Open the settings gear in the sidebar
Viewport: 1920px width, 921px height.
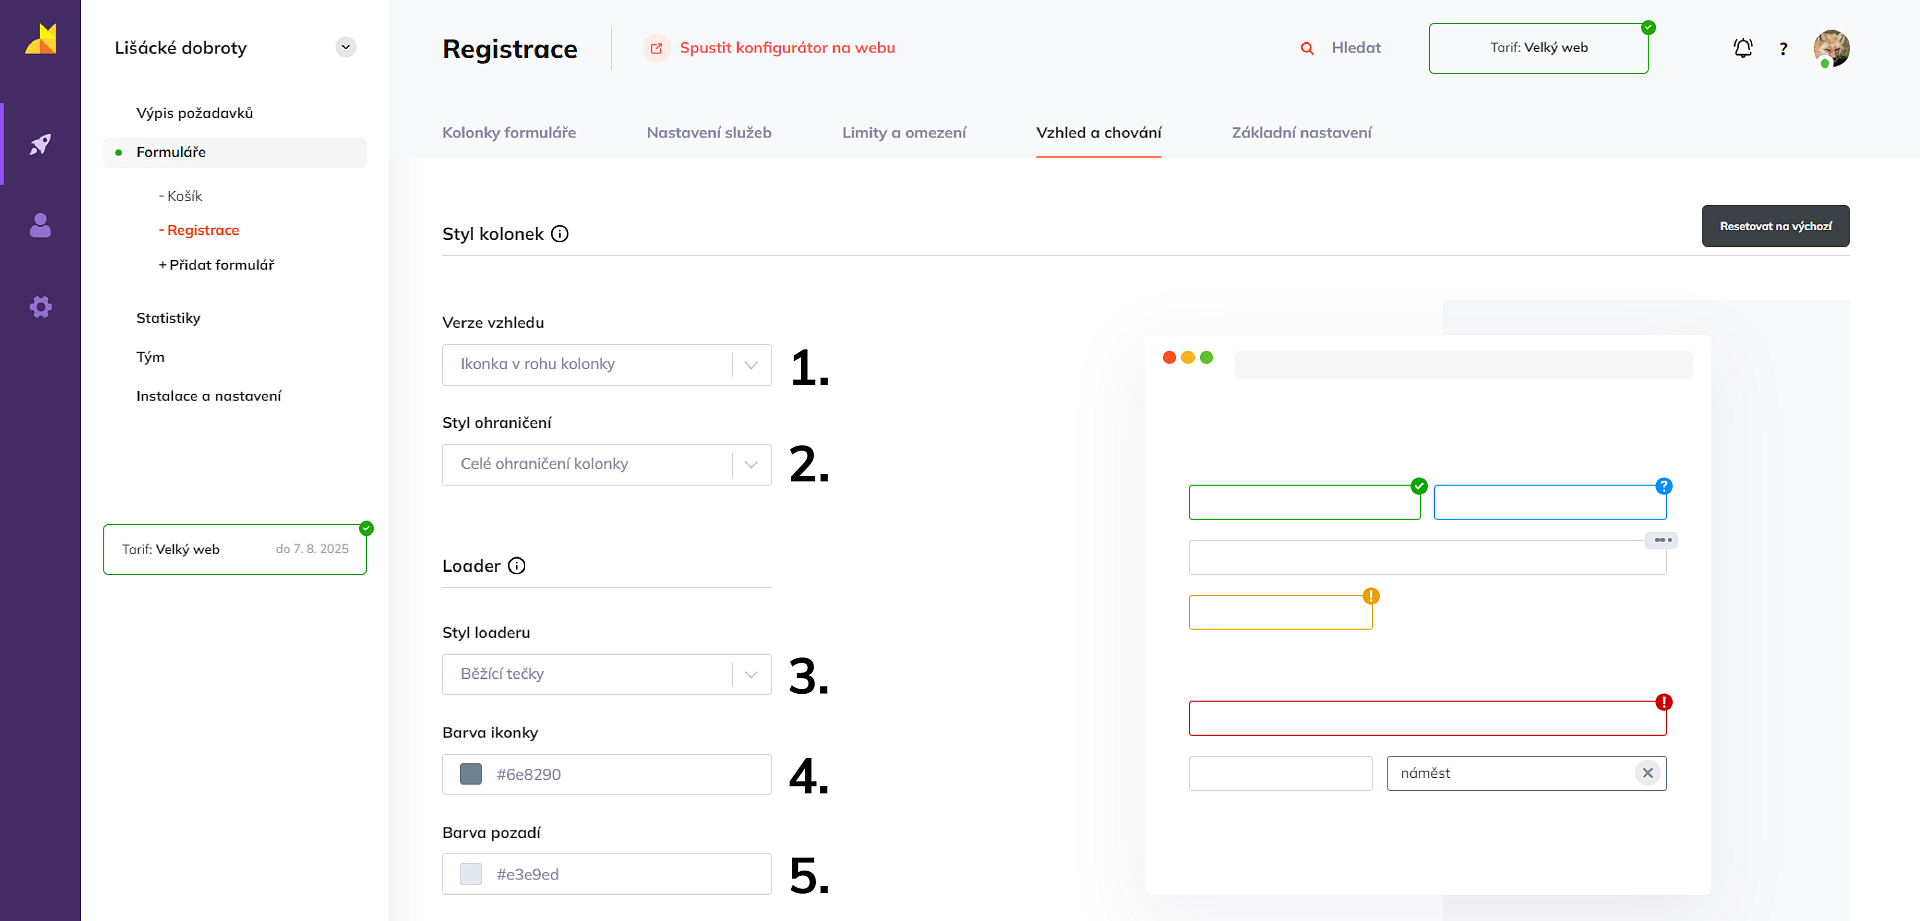tap(40, 307)
